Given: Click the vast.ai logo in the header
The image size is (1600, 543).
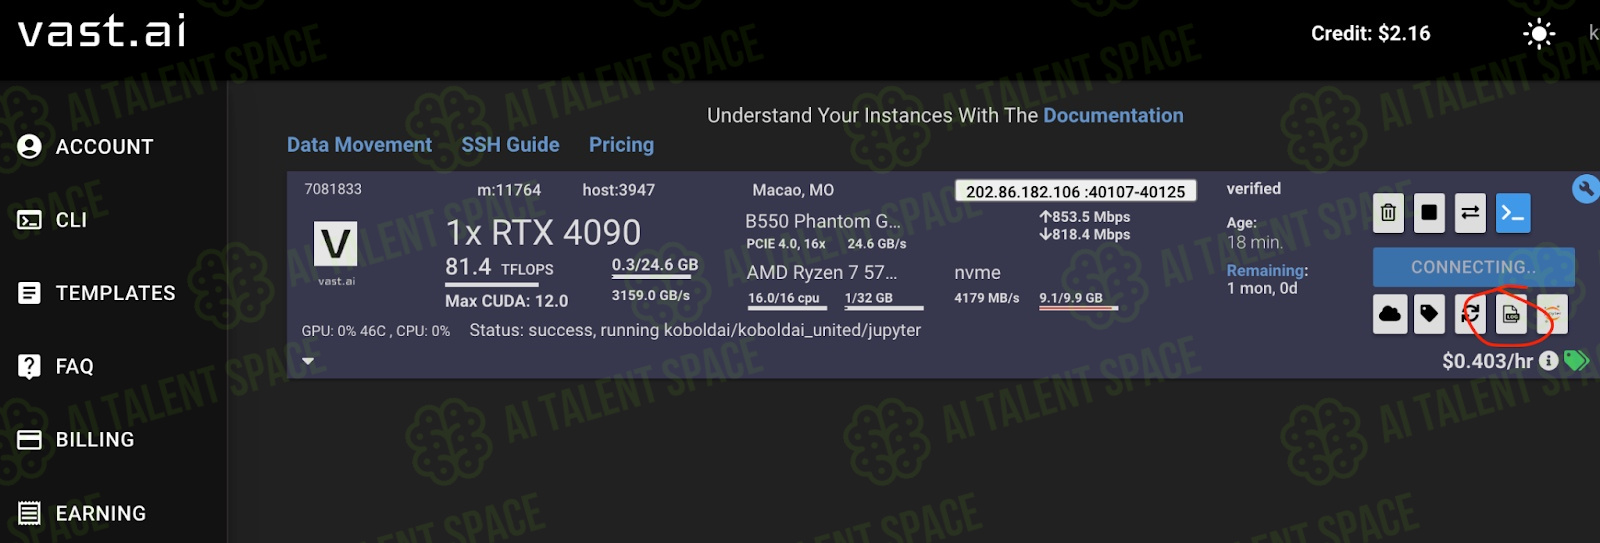Looking at the screenshot, I should [102, 31].
